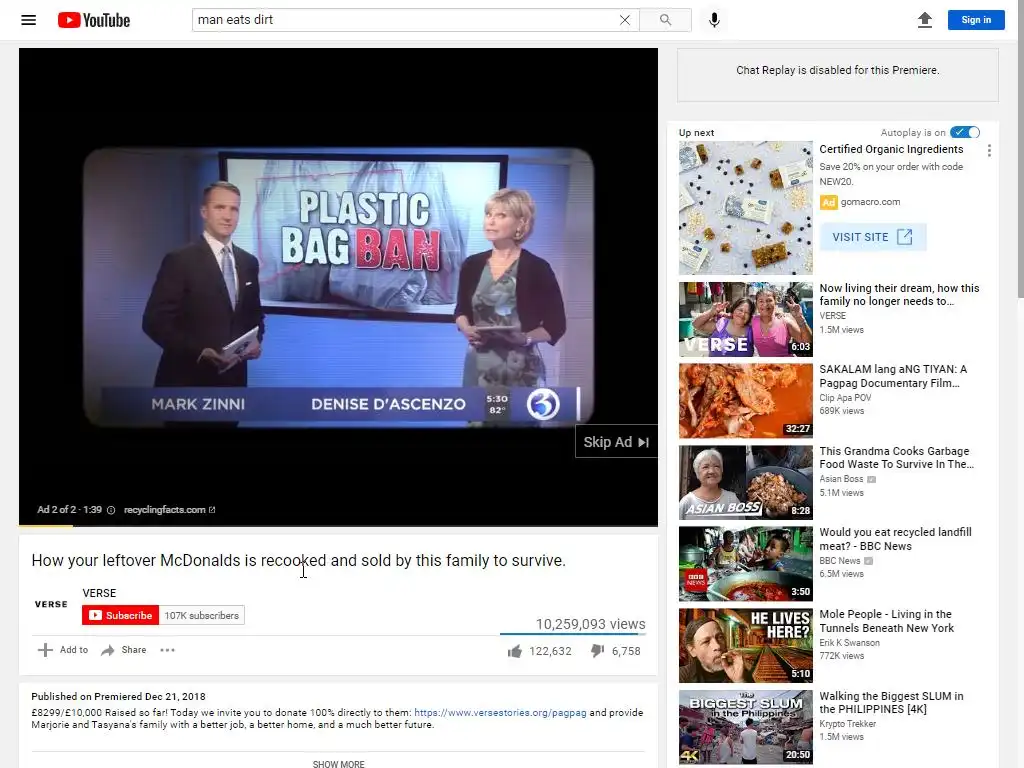
Task: Click the Asian Boss channel name
Action: pyautogui.click(x=841, y=479)
